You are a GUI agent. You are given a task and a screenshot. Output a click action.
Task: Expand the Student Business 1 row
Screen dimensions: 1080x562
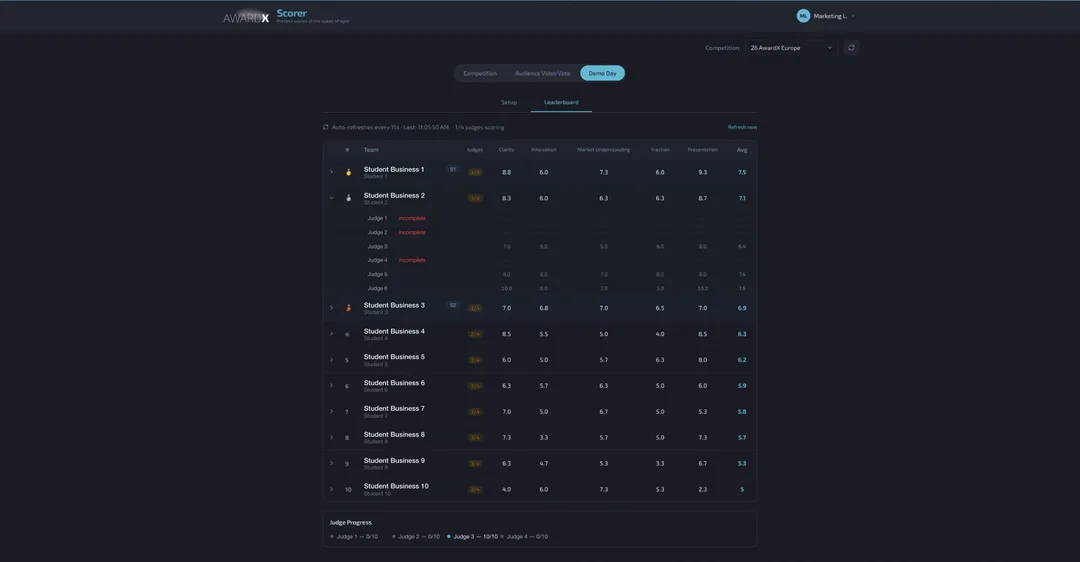pos(331,172)
